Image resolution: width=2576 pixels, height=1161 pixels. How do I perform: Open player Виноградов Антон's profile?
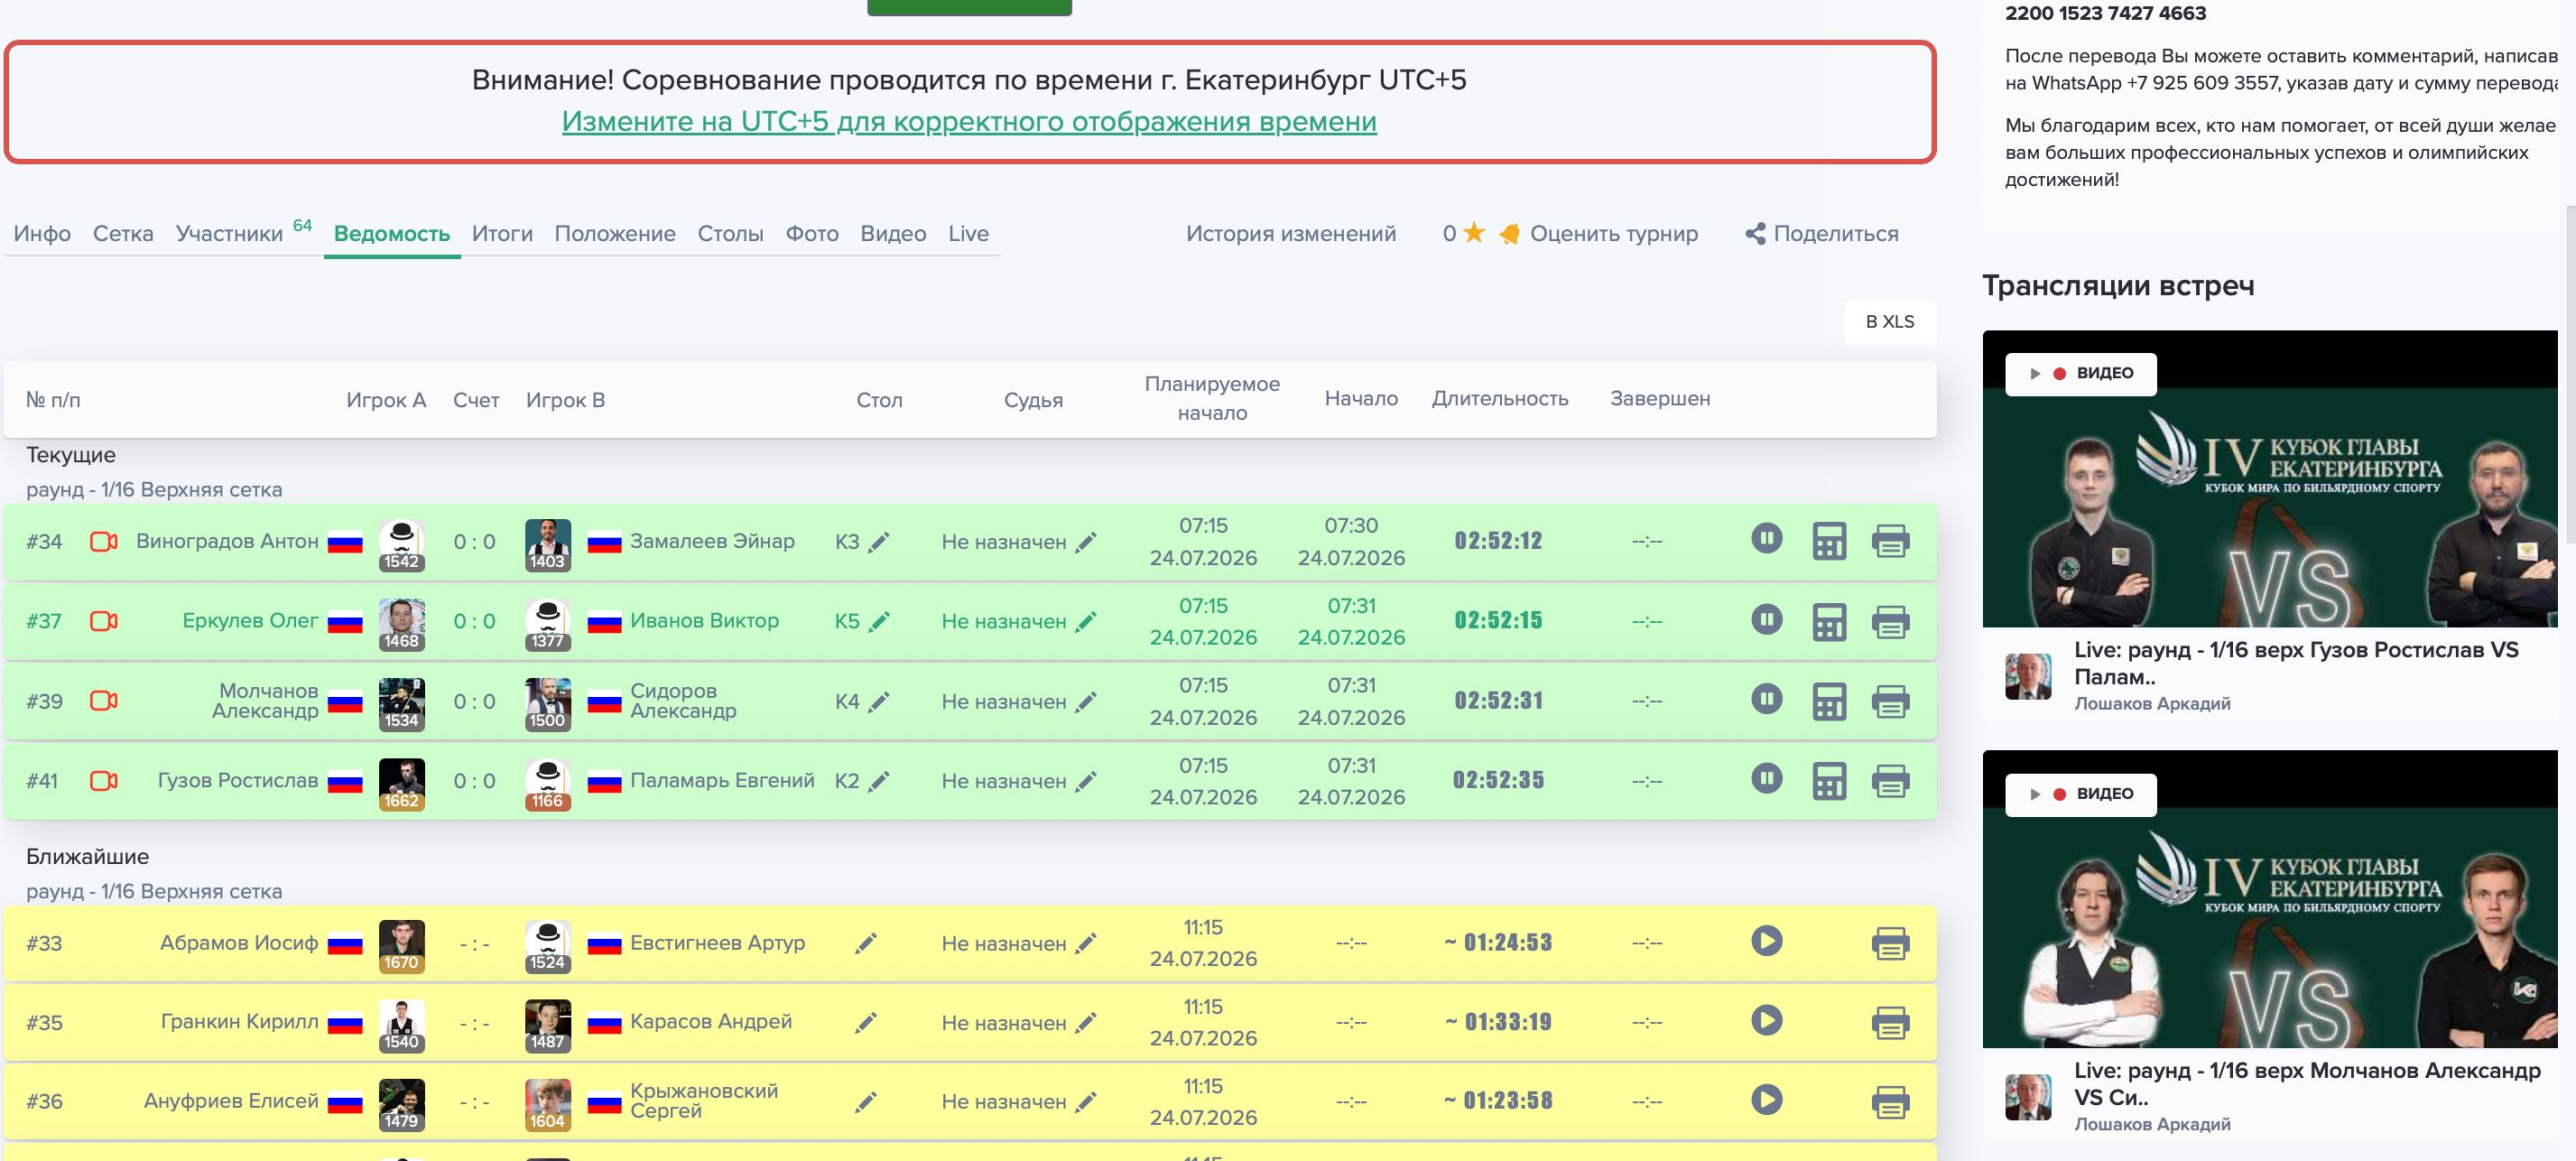click(227, 541)
